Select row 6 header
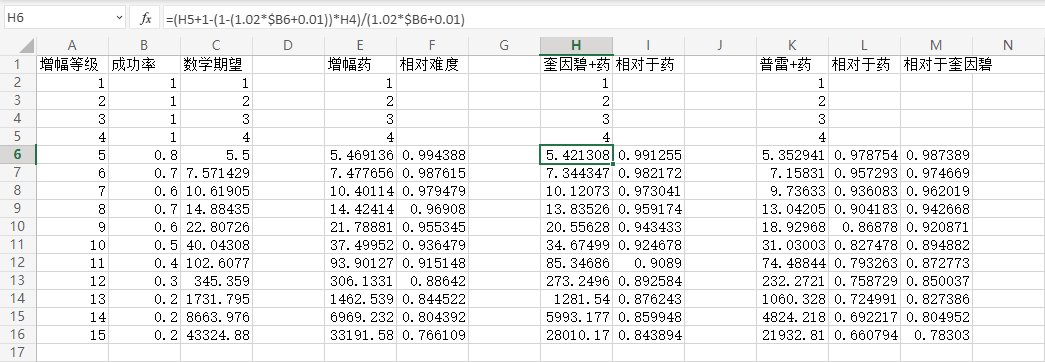The width and height of the screenshot is (1045, 362). (x=18, y=155)
